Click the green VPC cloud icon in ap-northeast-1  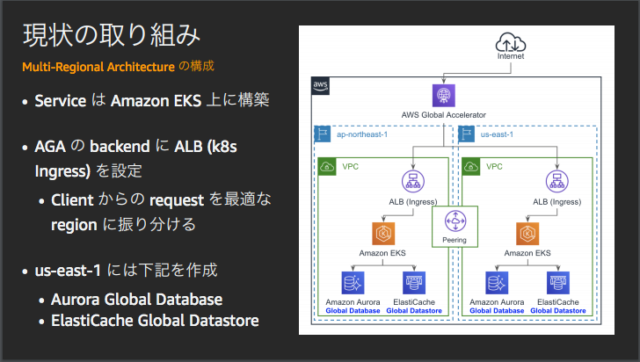[x=327, y=167]
